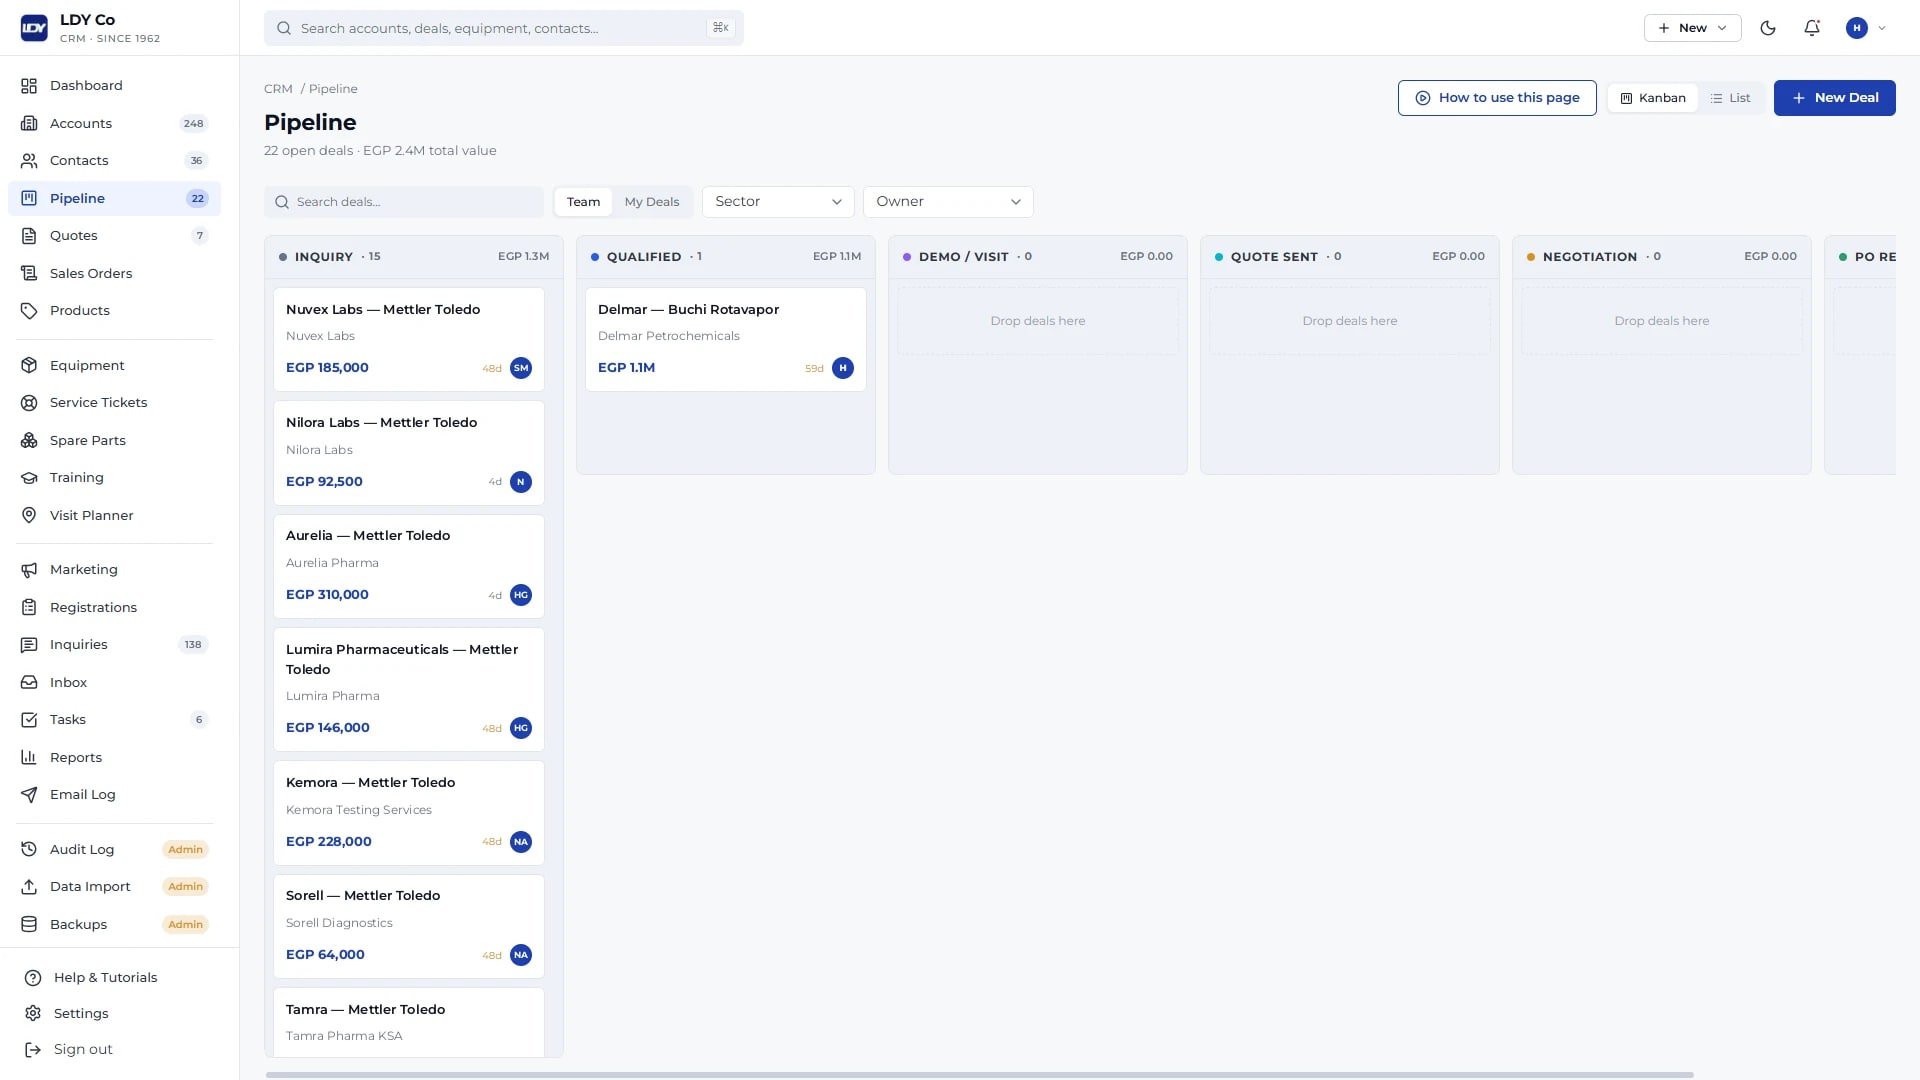Open Inquiries in sidebar

pyautogui.click(x=114, y=645)
